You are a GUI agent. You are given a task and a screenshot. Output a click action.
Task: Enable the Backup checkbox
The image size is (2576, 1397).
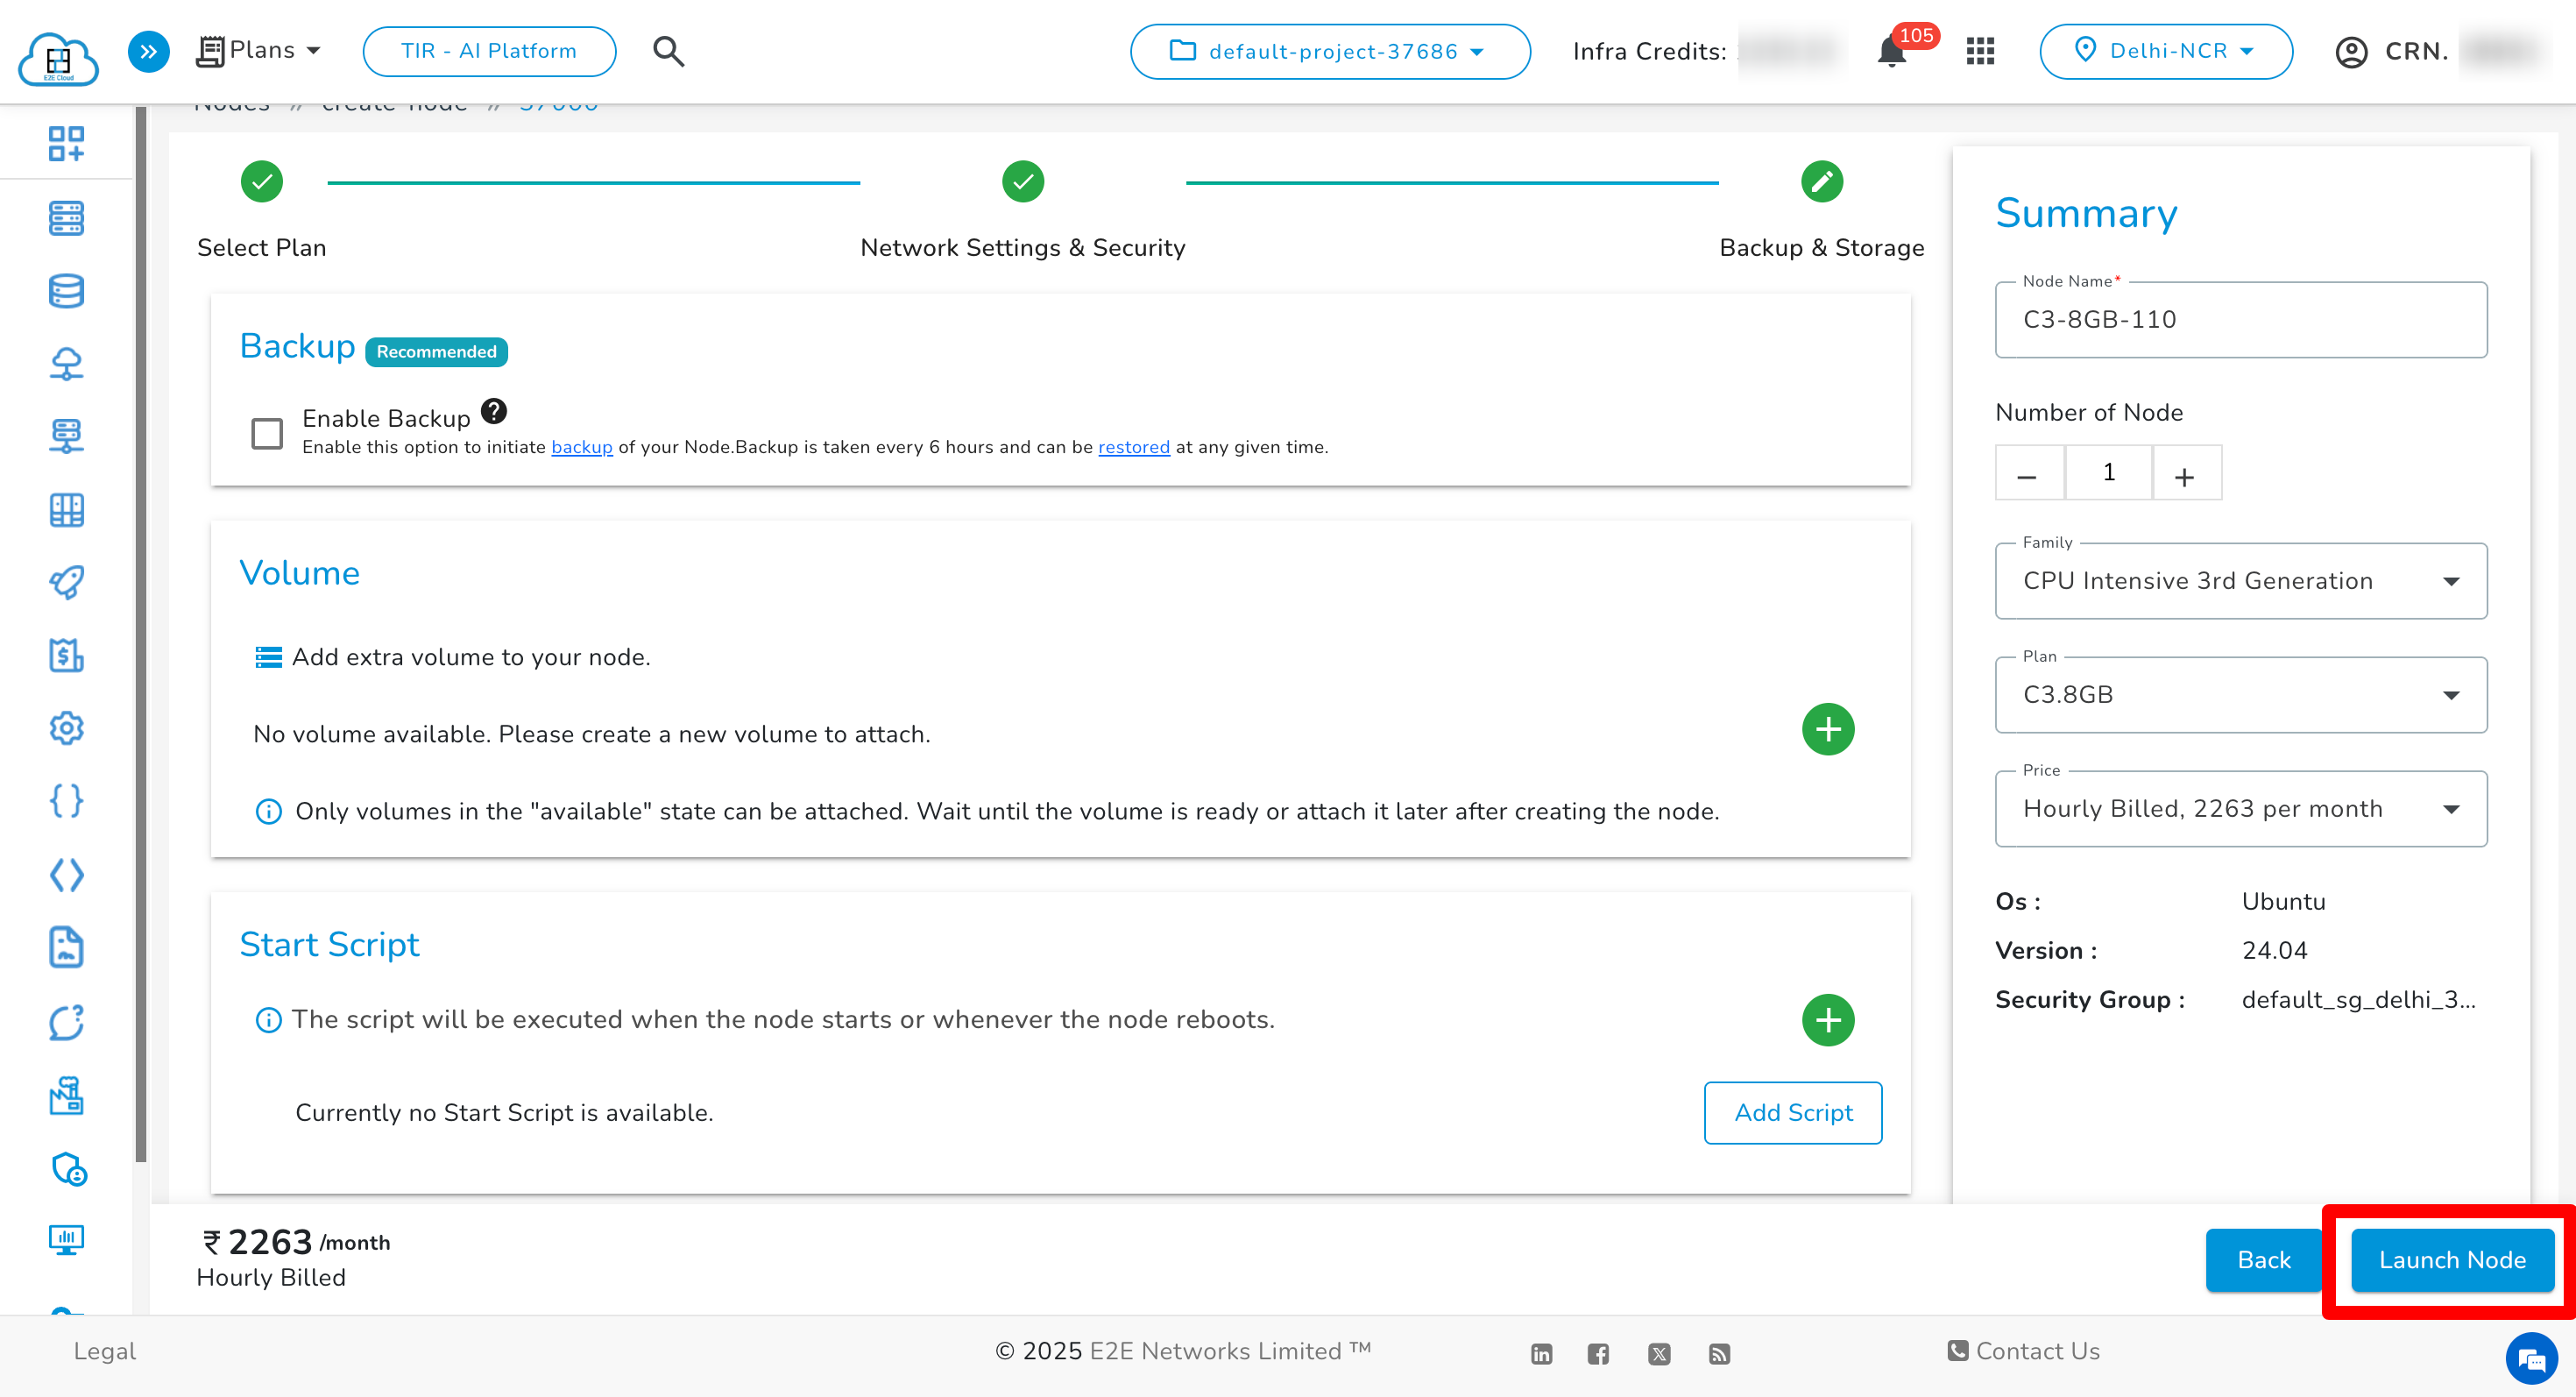[266, 433]
